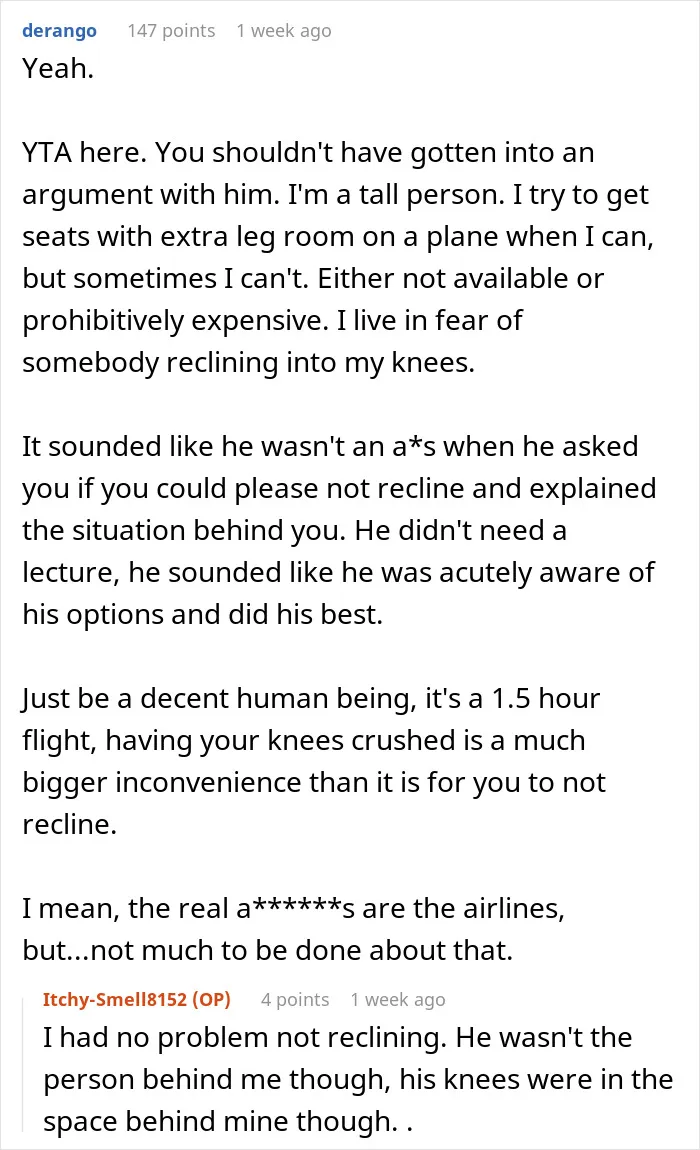
Task: Click the text his options and did his best
Action: click(203, 615)
